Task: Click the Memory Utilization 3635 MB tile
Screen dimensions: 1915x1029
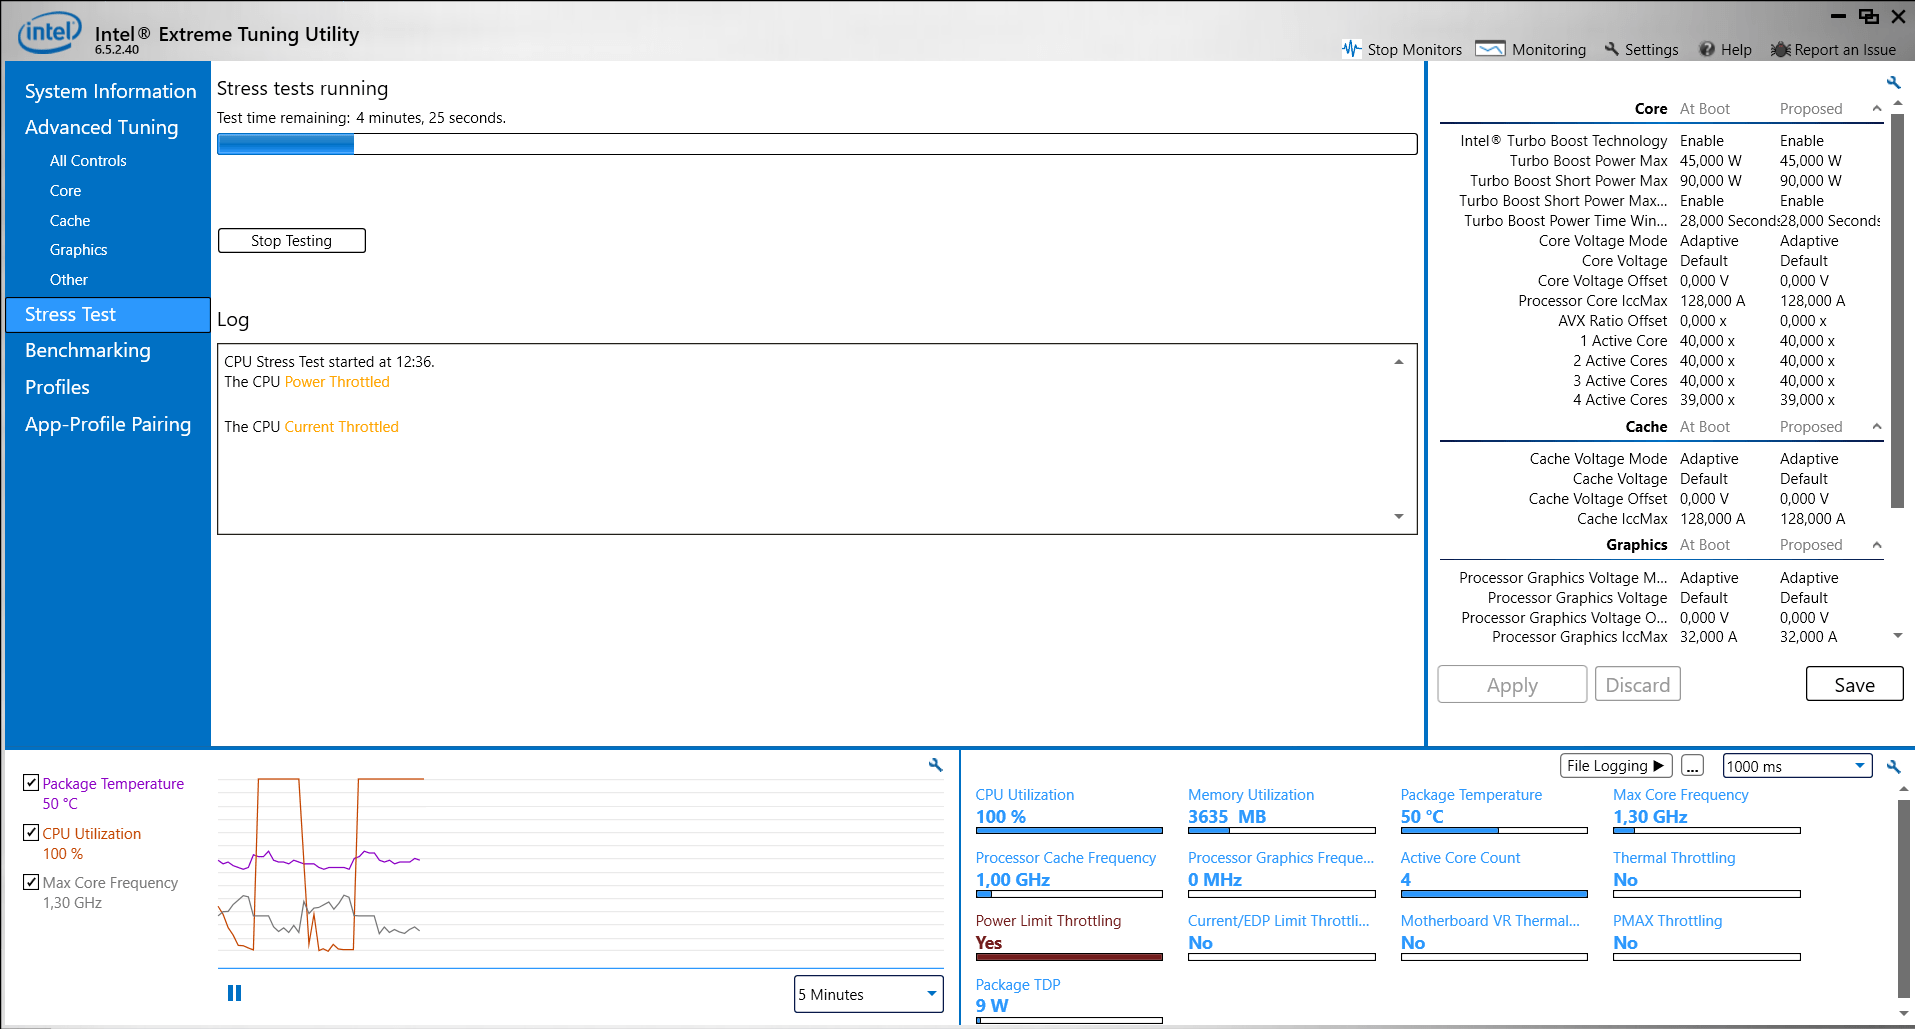Action: click(1281, 810)
